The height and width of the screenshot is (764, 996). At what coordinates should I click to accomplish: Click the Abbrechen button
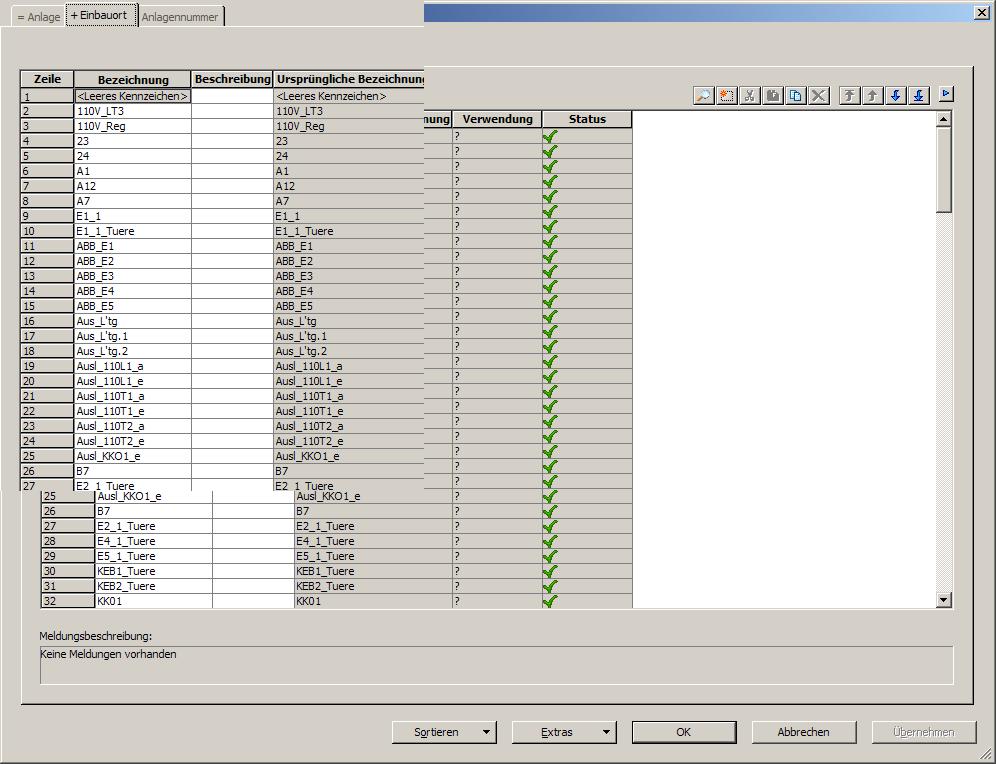[804, 732]
